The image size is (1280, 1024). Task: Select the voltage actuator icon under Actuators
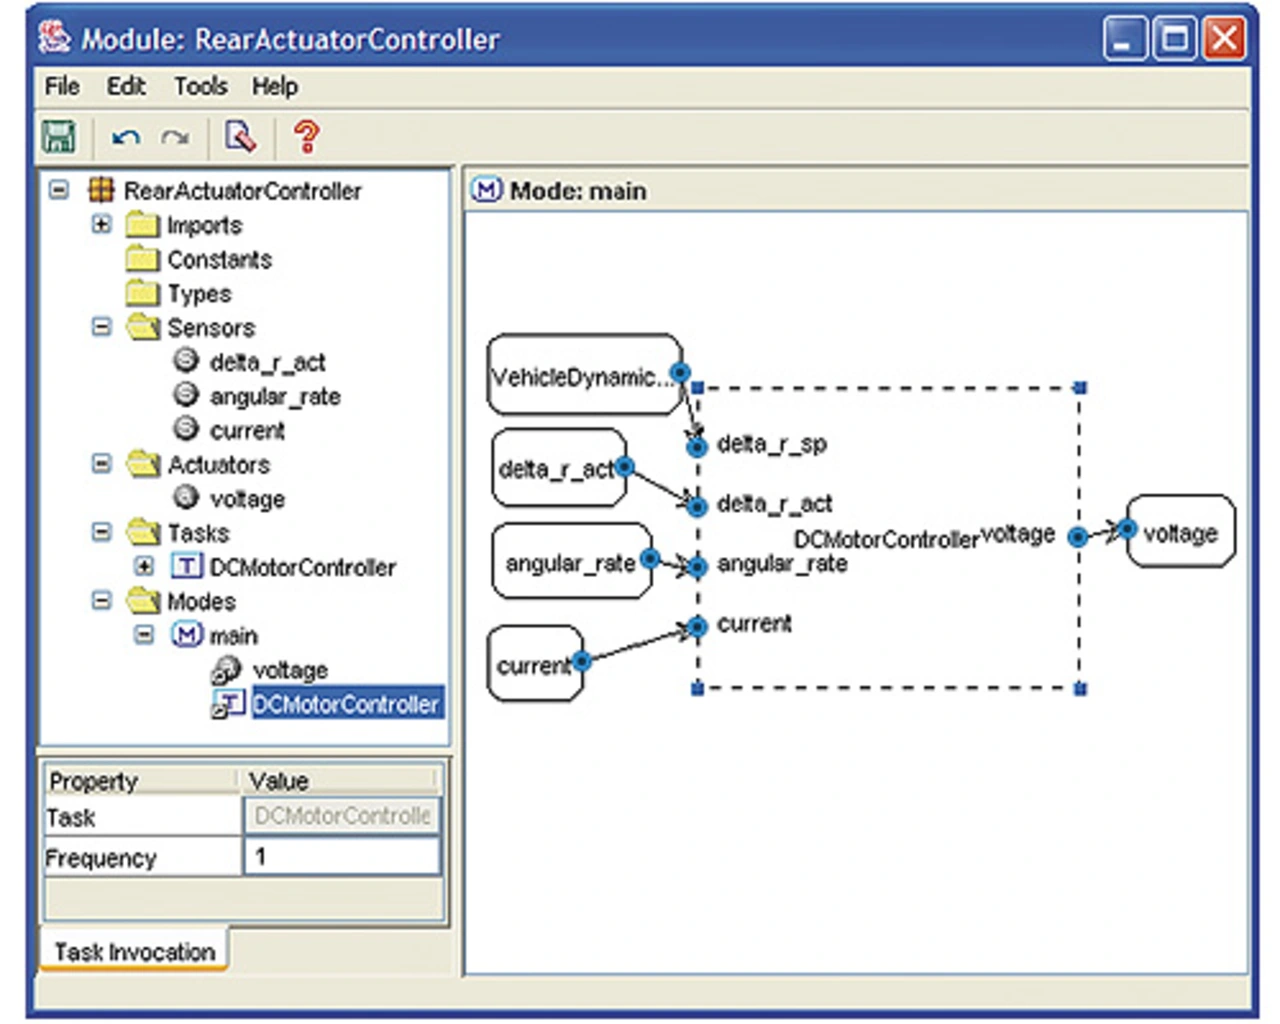coord(186,497)
